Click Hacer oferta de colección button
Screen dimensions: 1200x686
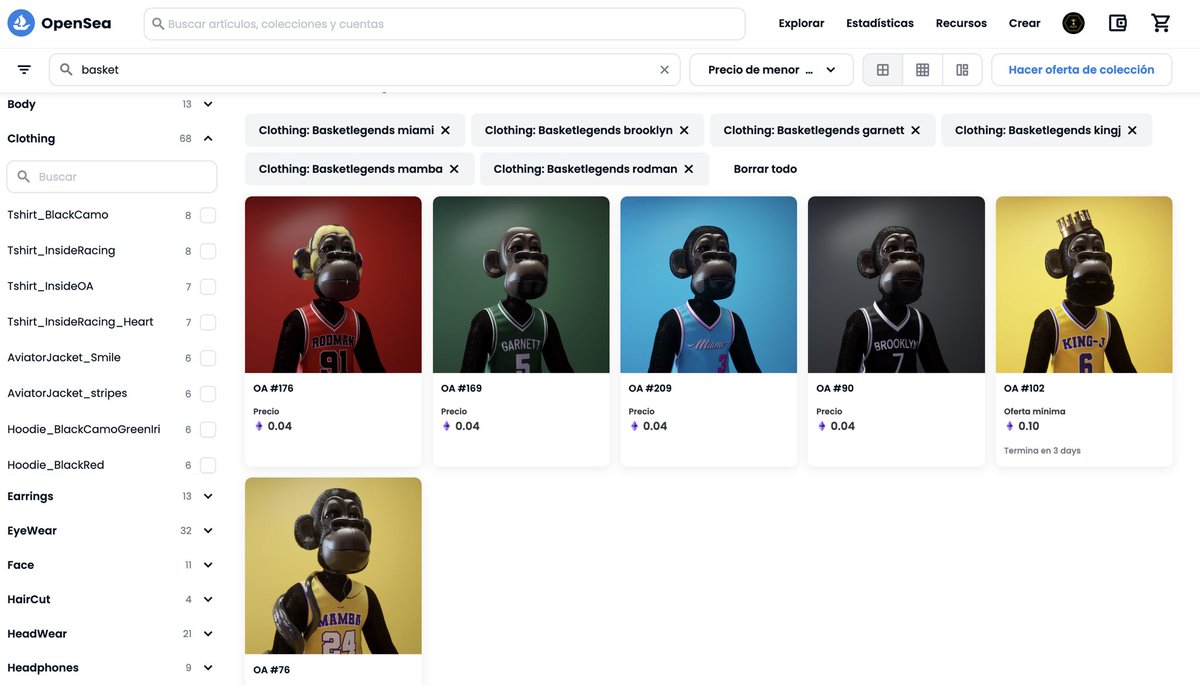point(1081,70)
